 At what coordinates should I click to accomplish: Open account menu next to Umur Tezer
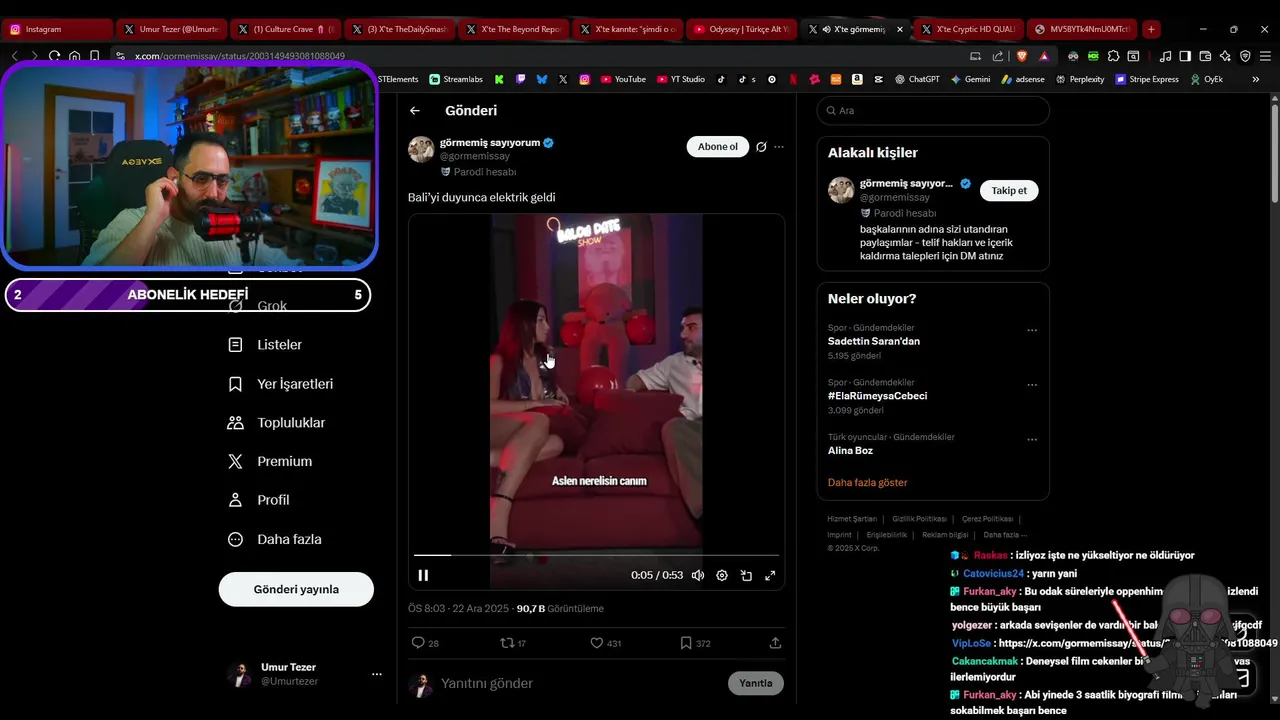click(376, 674)
